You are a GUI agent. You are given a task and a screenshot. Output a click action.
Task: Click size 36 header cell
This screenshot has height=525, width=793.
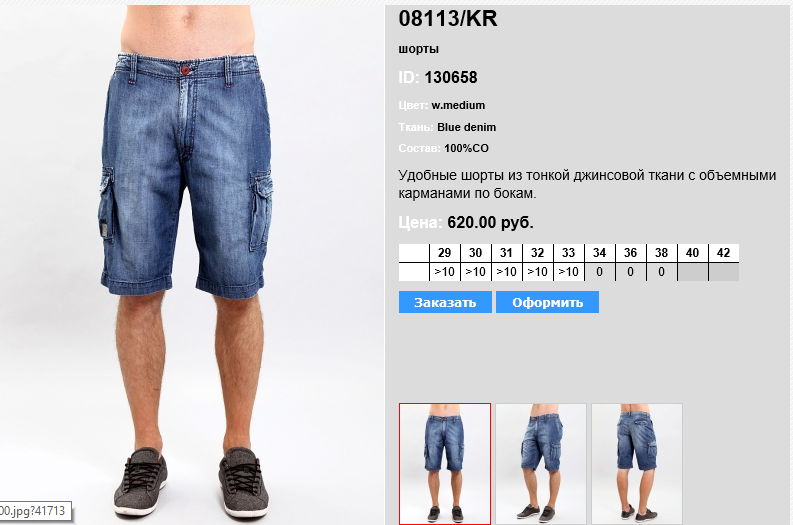point(631,253)
